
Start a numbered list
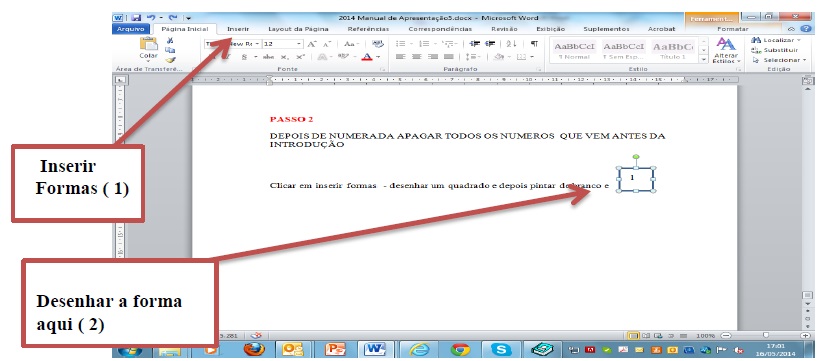[424, 44]
